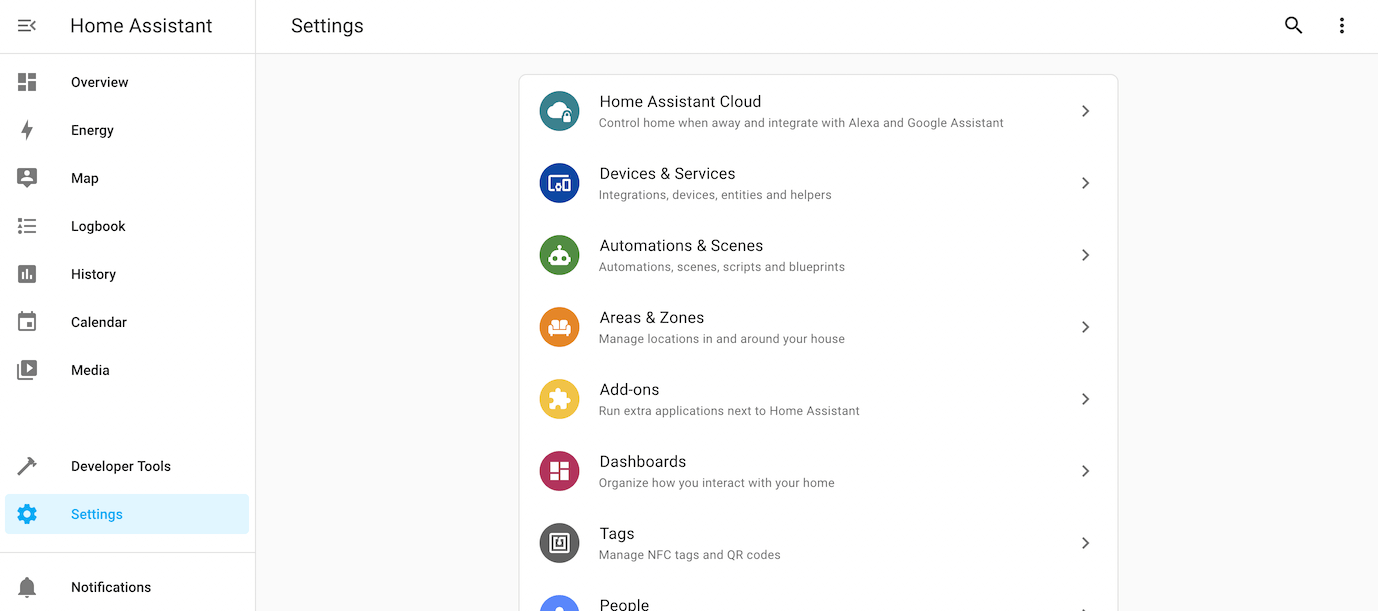The width and height of the screenshot is (1378, 611).
Task: Open the overflow three-dot menu
Action: [1342, 25]
